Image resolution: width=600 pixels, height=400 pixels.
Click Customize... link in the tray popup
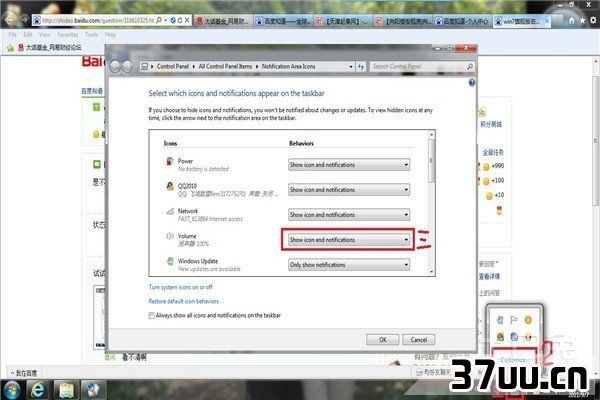coord(513,360)
